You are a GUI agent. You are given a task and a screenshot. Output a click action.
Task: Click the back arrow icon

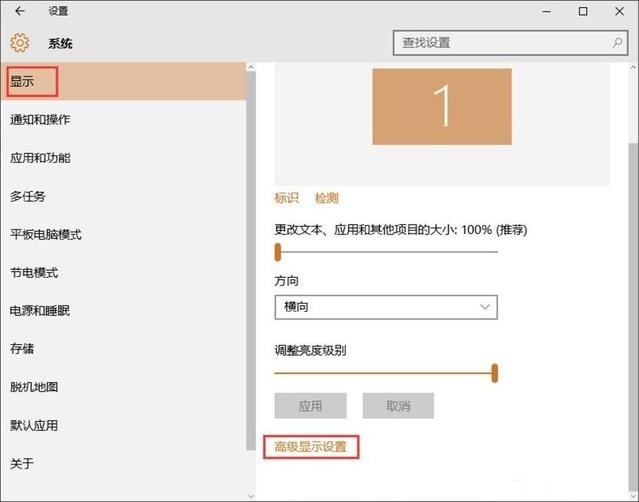19,12
